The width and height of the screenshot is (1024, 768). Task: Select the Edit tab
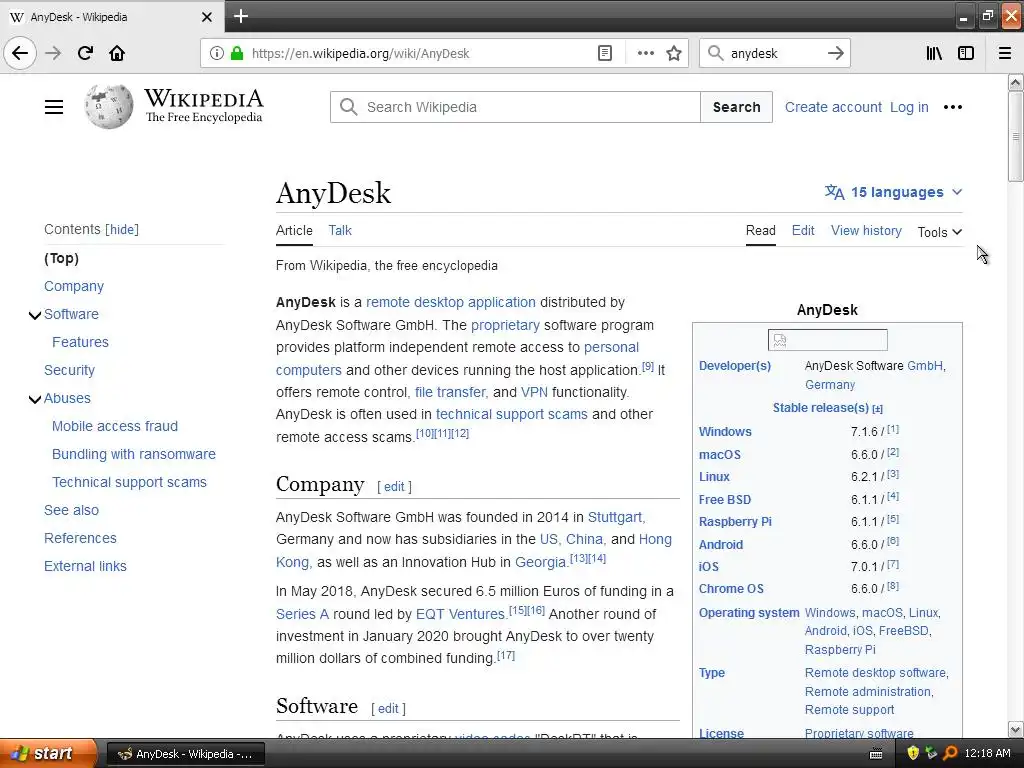click(x=803, y=231)
